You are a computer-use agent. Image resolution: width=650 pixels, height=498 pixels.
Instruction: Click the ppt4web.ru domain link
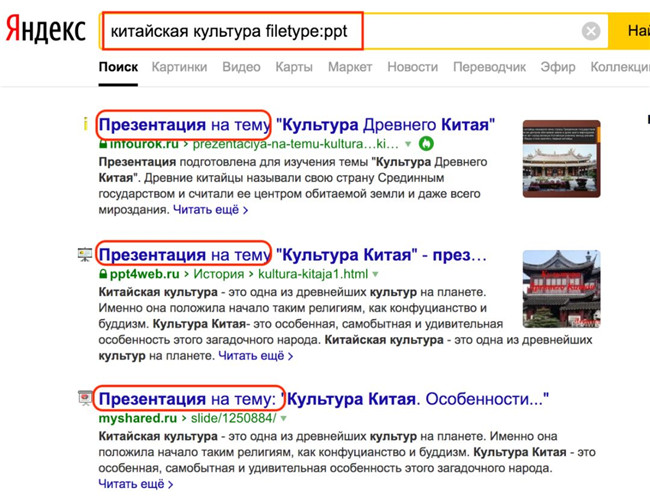click(144, 274)
